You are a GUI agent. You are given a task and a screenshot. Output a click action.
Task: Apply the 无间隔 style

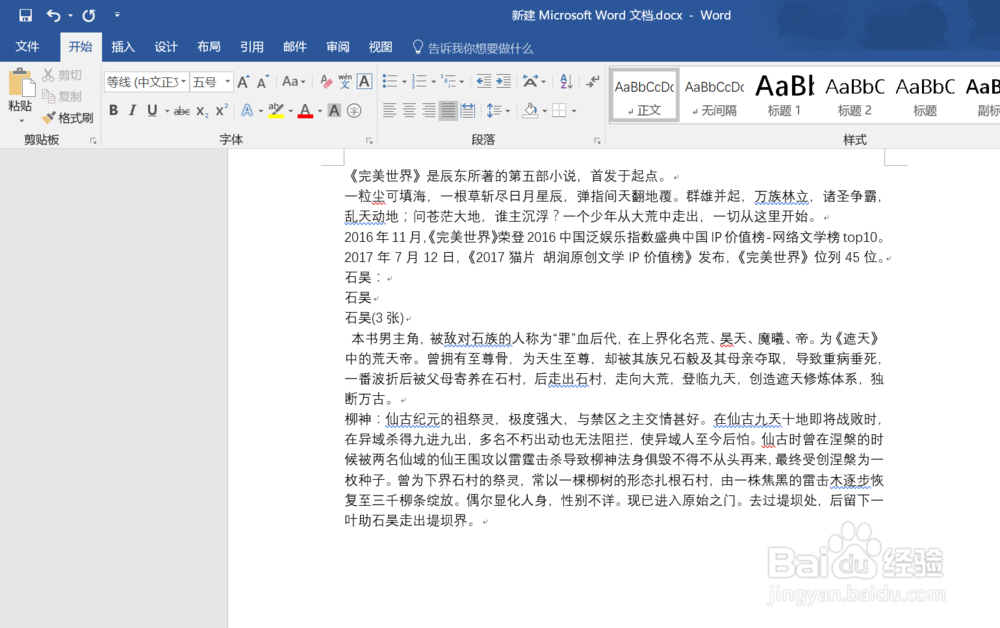point(714,96)
